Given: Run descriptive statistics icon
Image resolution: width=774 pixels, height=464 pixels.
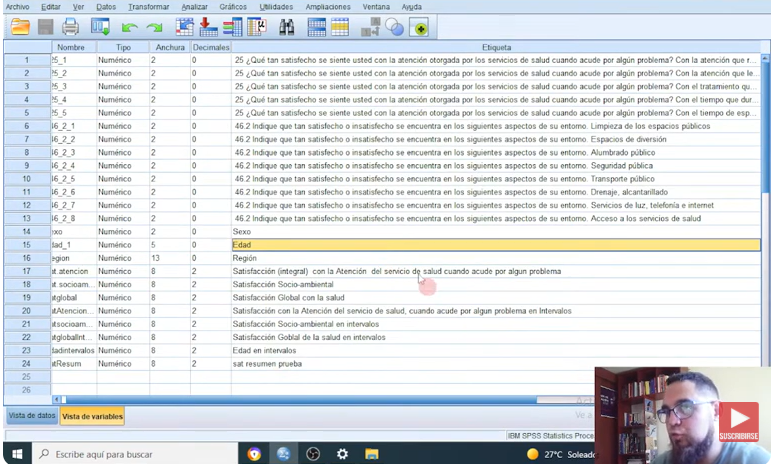Looking at the screenshot, I should tap(257, 27).
